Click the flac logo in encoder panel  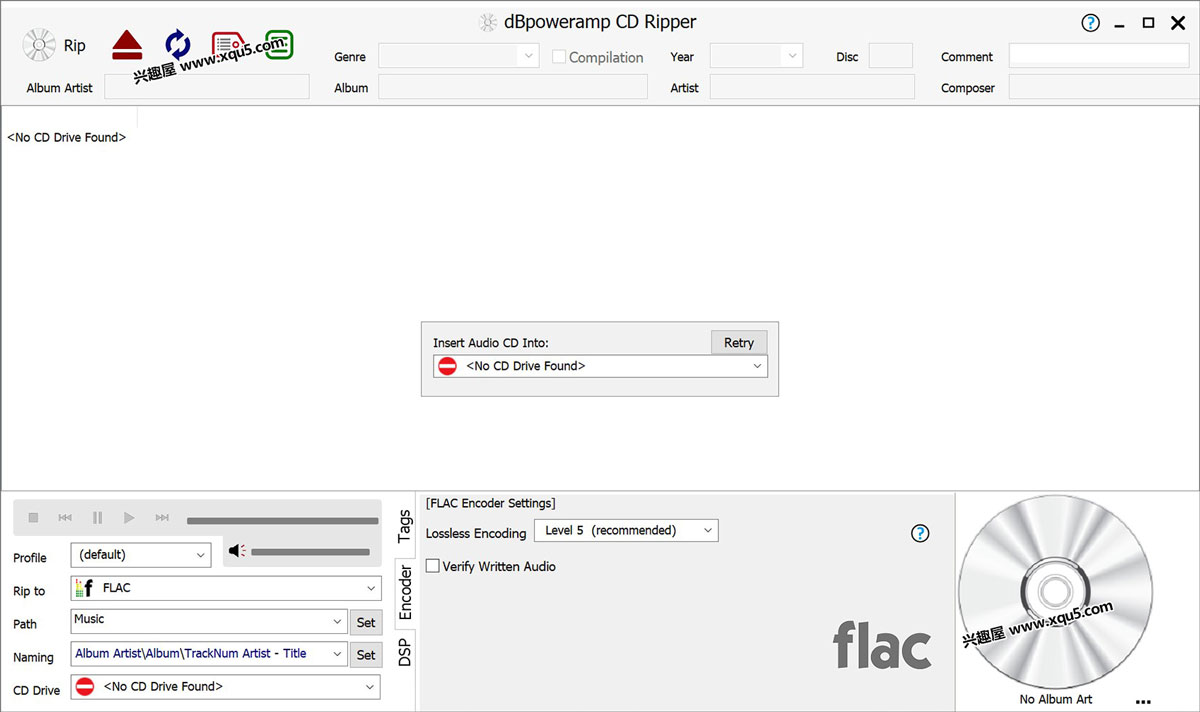tap(882, 645)
